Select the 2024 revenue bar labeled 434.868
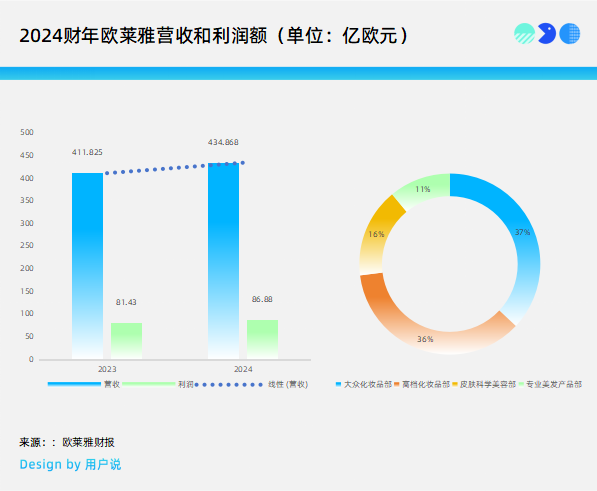This screenshot has width=597, height=491. (x=223, y=261)
